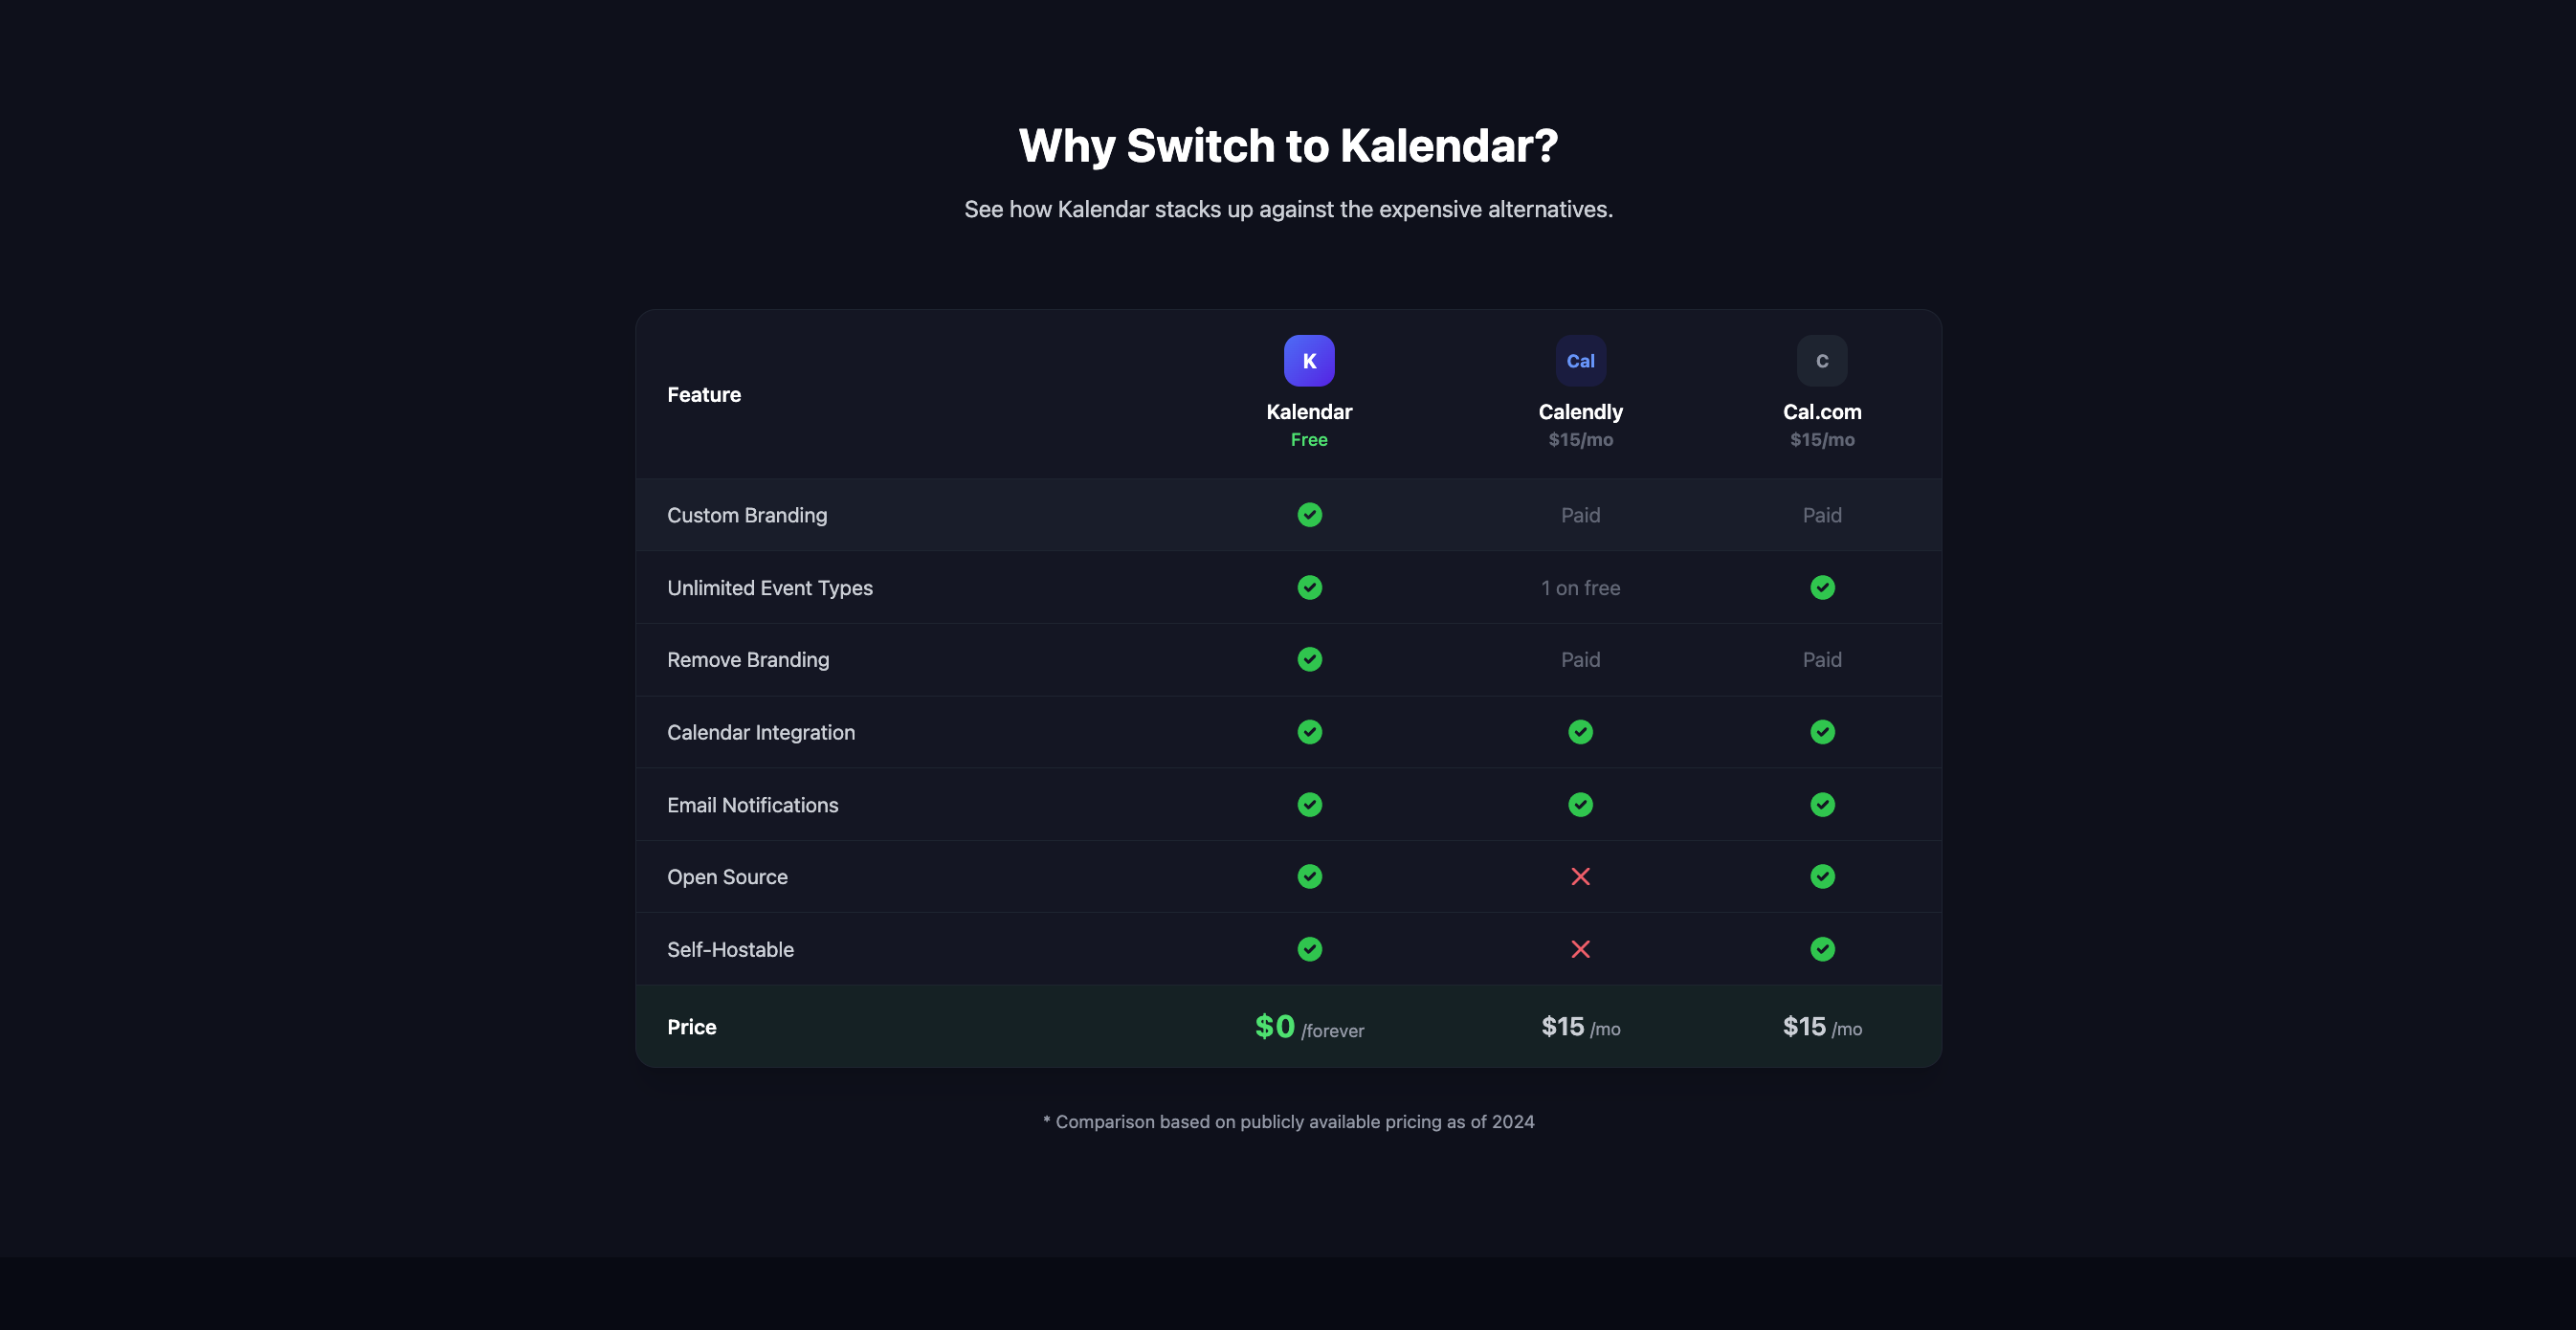Click the '1 on free' Calendly cell

click(x=1580, y=588)
